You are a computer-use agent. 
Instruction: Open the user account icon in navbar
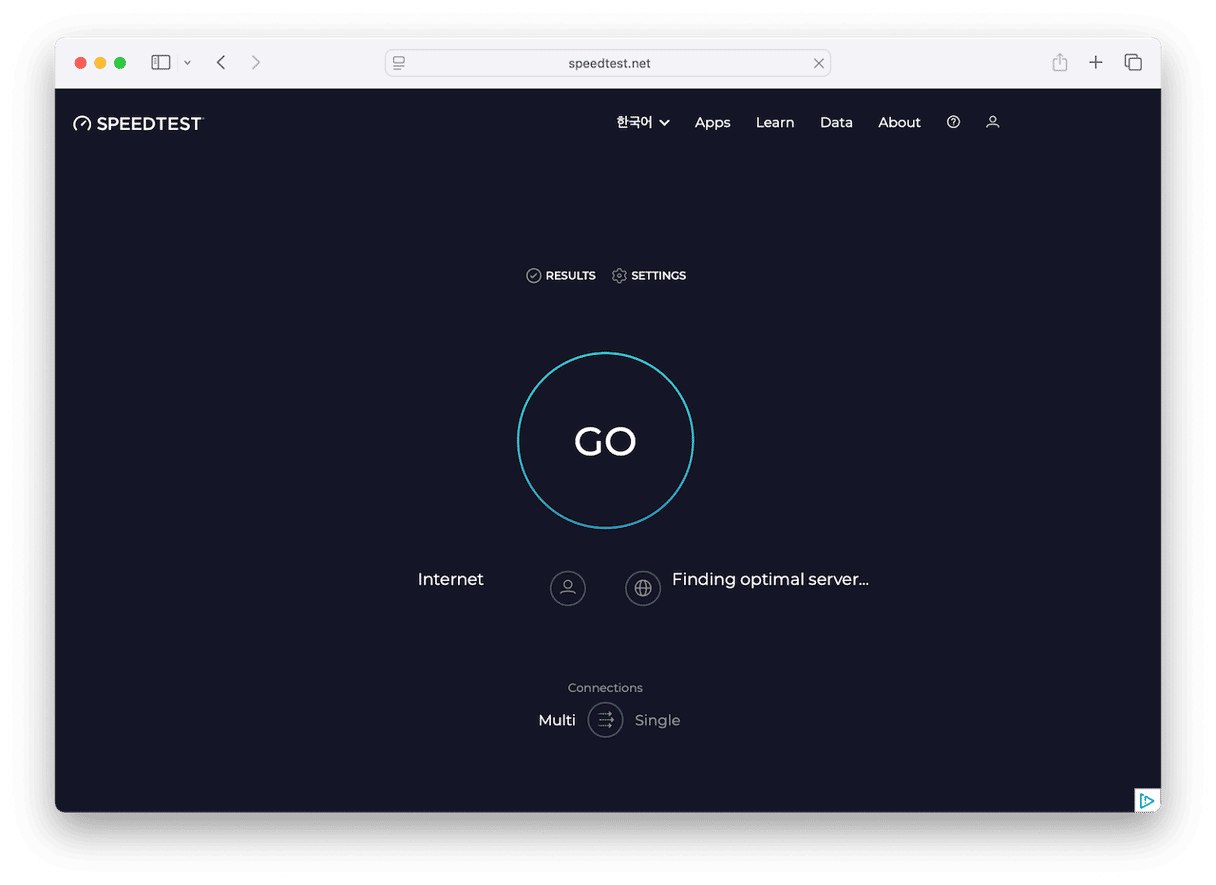click(x=992, y=122)
